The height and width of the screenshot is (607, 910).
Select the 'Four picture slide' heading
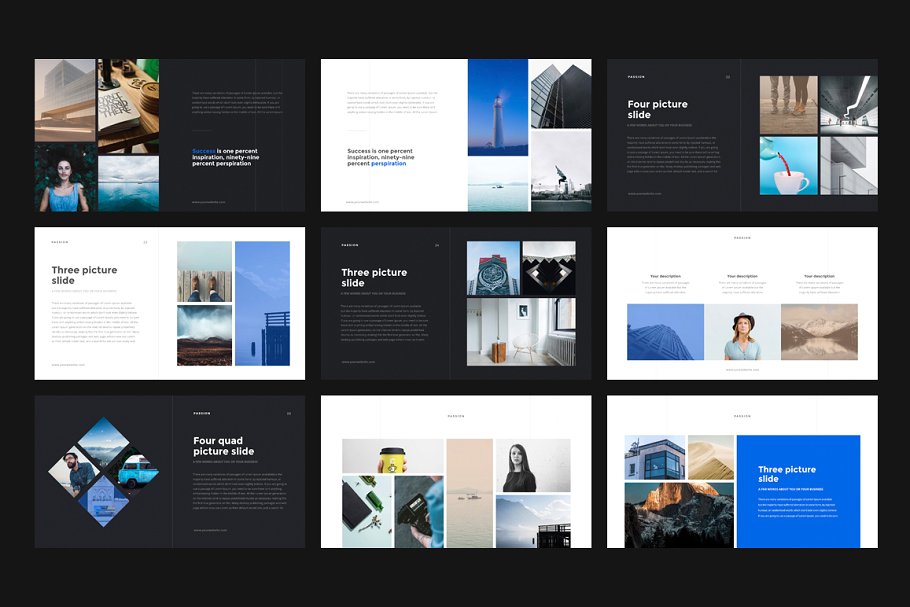point(657,108)
